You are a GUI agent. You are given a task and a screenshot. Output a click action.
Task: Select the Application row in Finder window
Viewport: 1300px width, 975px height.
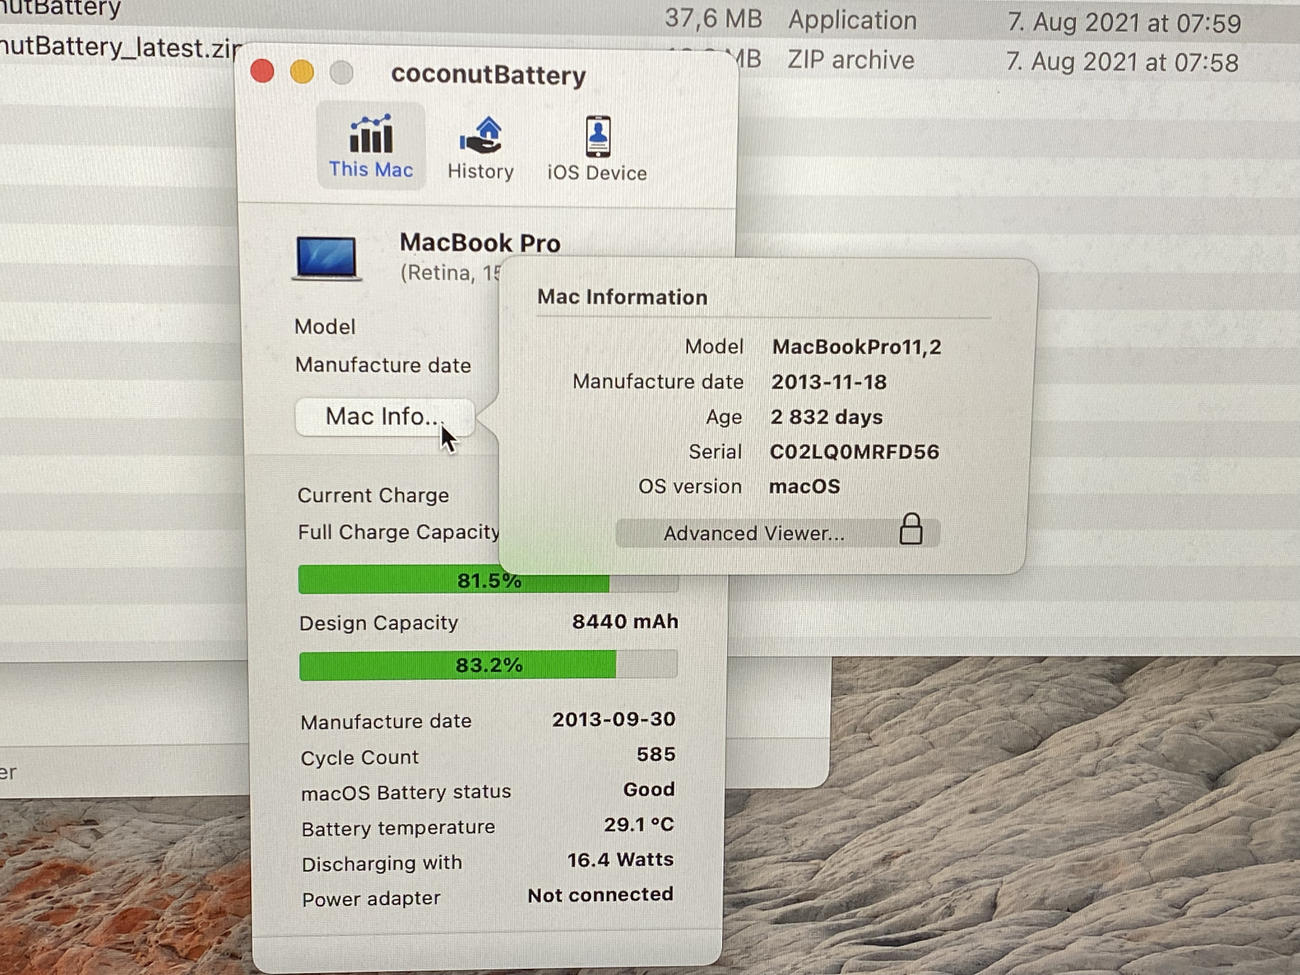click(650, 19)
